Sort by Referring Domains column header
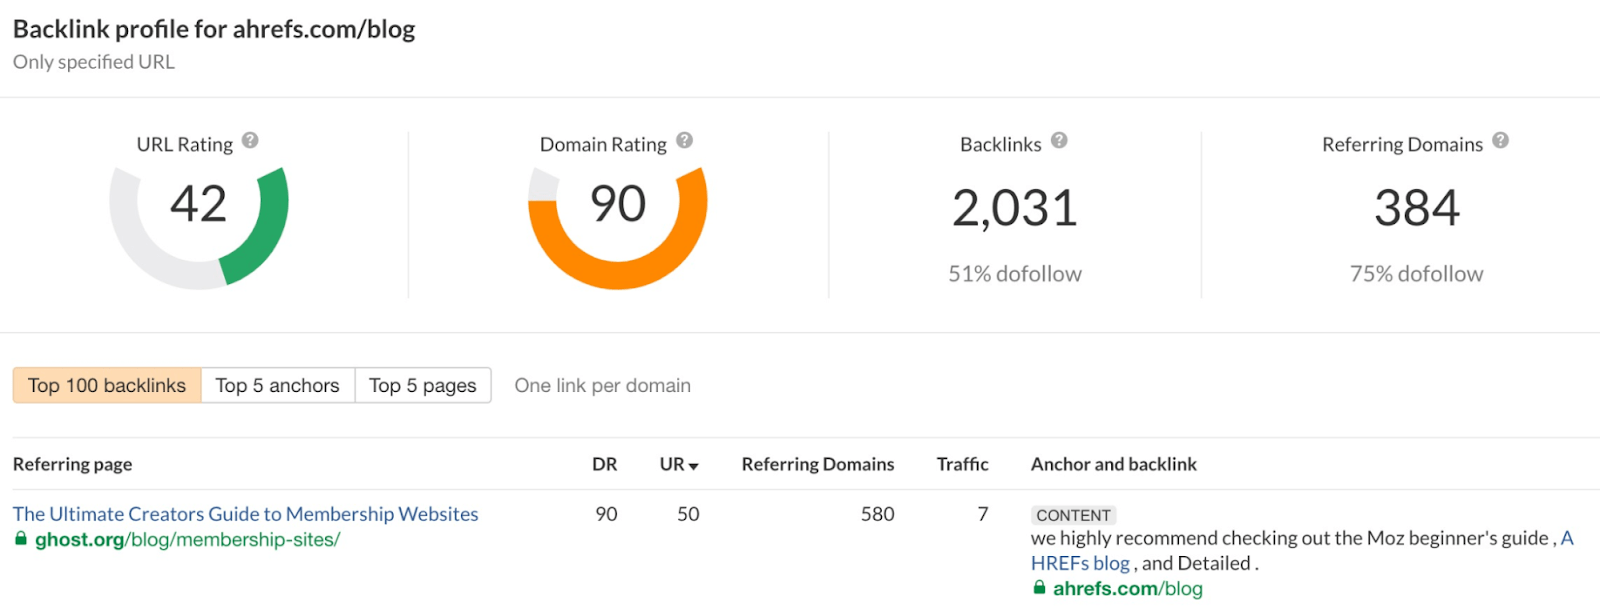The width and height of the screenshot is (1600, 608). [817, 464]
